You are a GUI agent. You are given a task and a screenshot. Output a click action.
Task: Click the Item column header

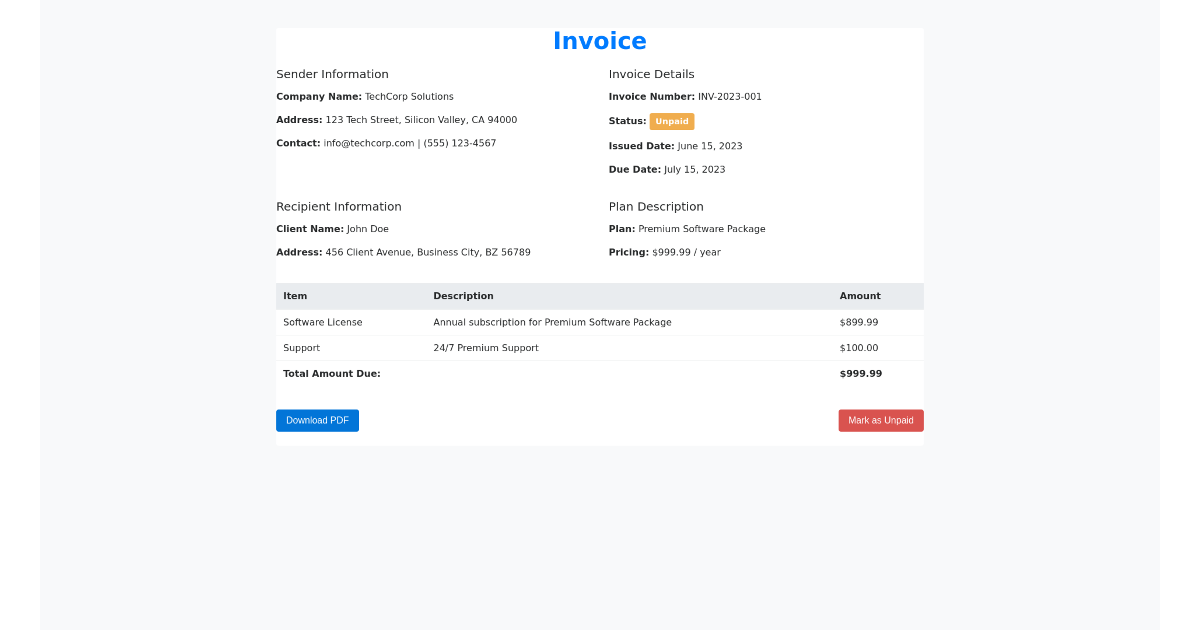click(295, 296)
